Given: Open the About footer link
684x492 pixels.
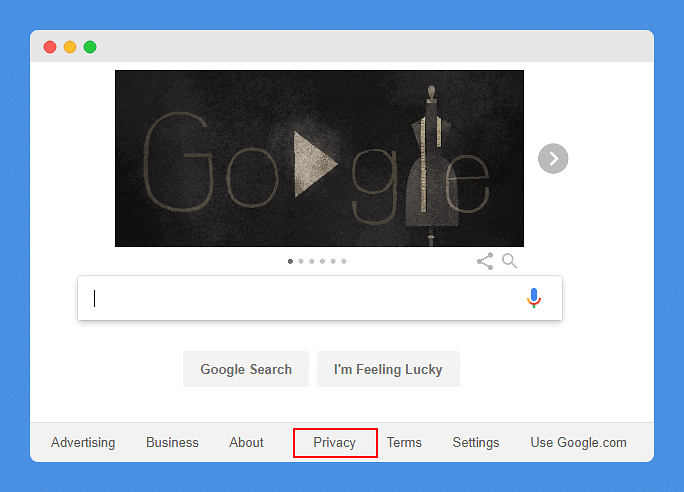Looking at the screenshot, I should [246, 442].
